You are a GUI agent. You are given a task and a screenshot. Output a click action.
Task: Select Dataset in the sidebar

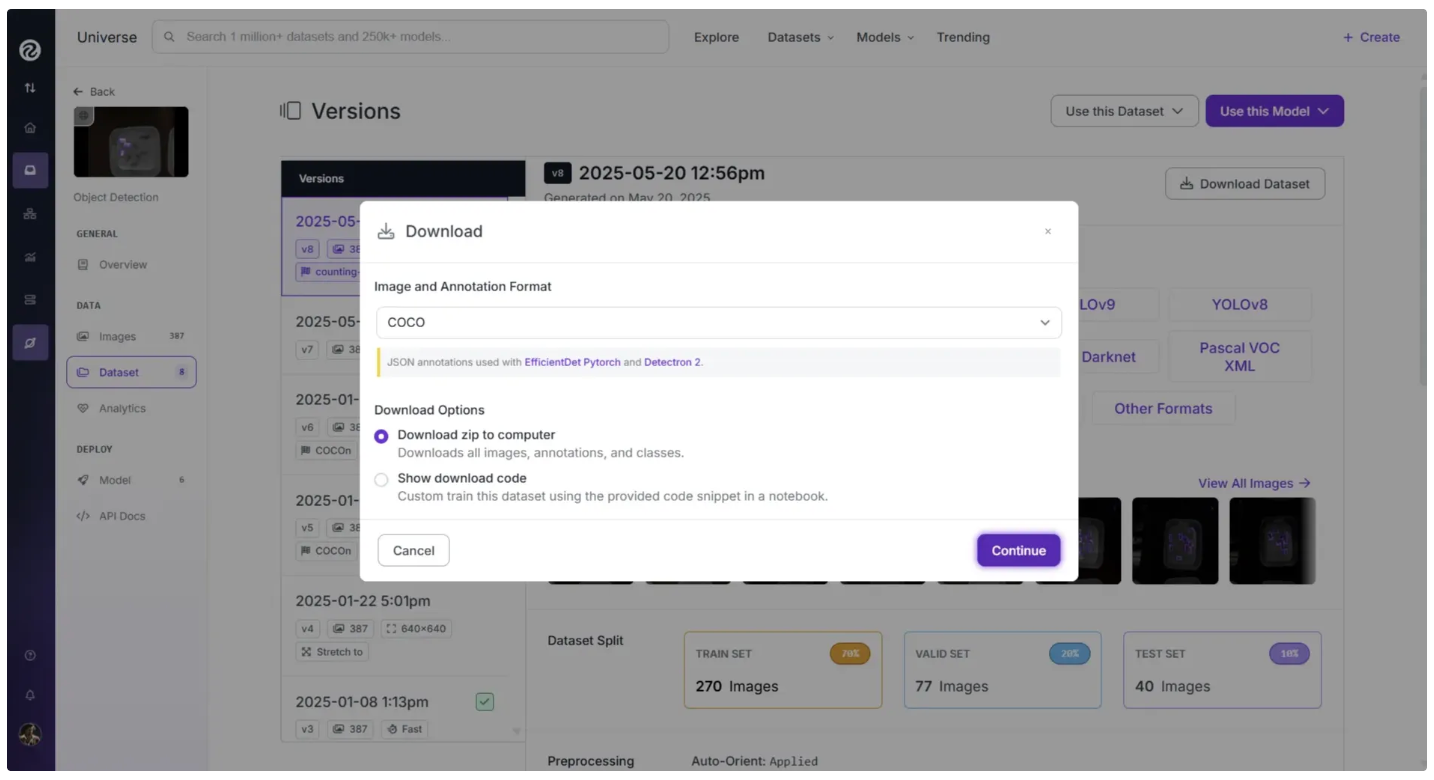(x=131, y=372)
